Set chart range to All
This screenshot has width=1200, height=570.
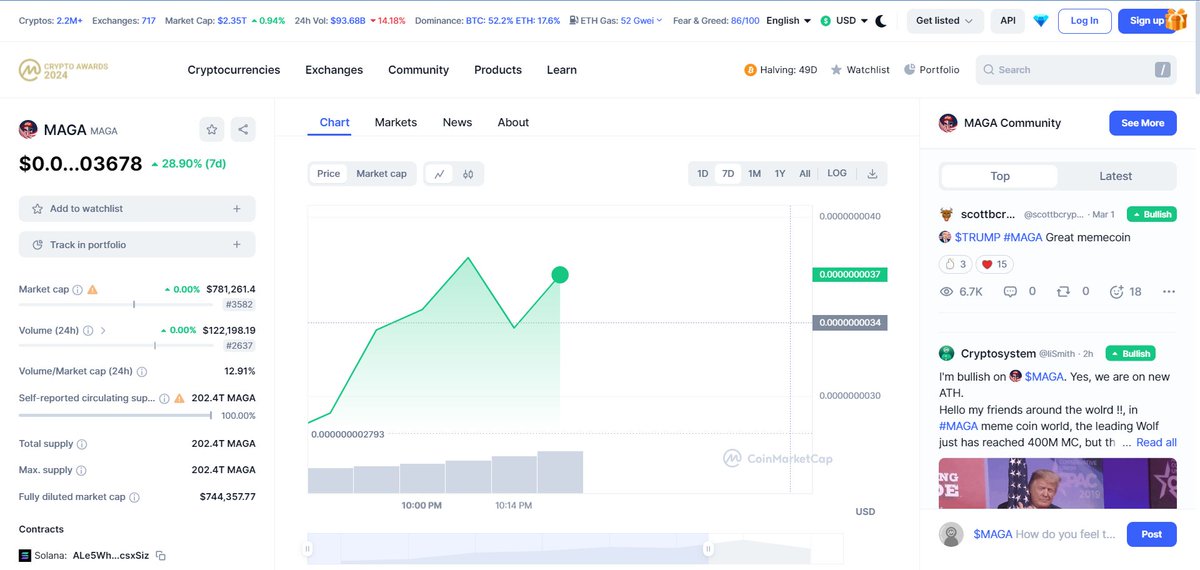coord(805,174)
